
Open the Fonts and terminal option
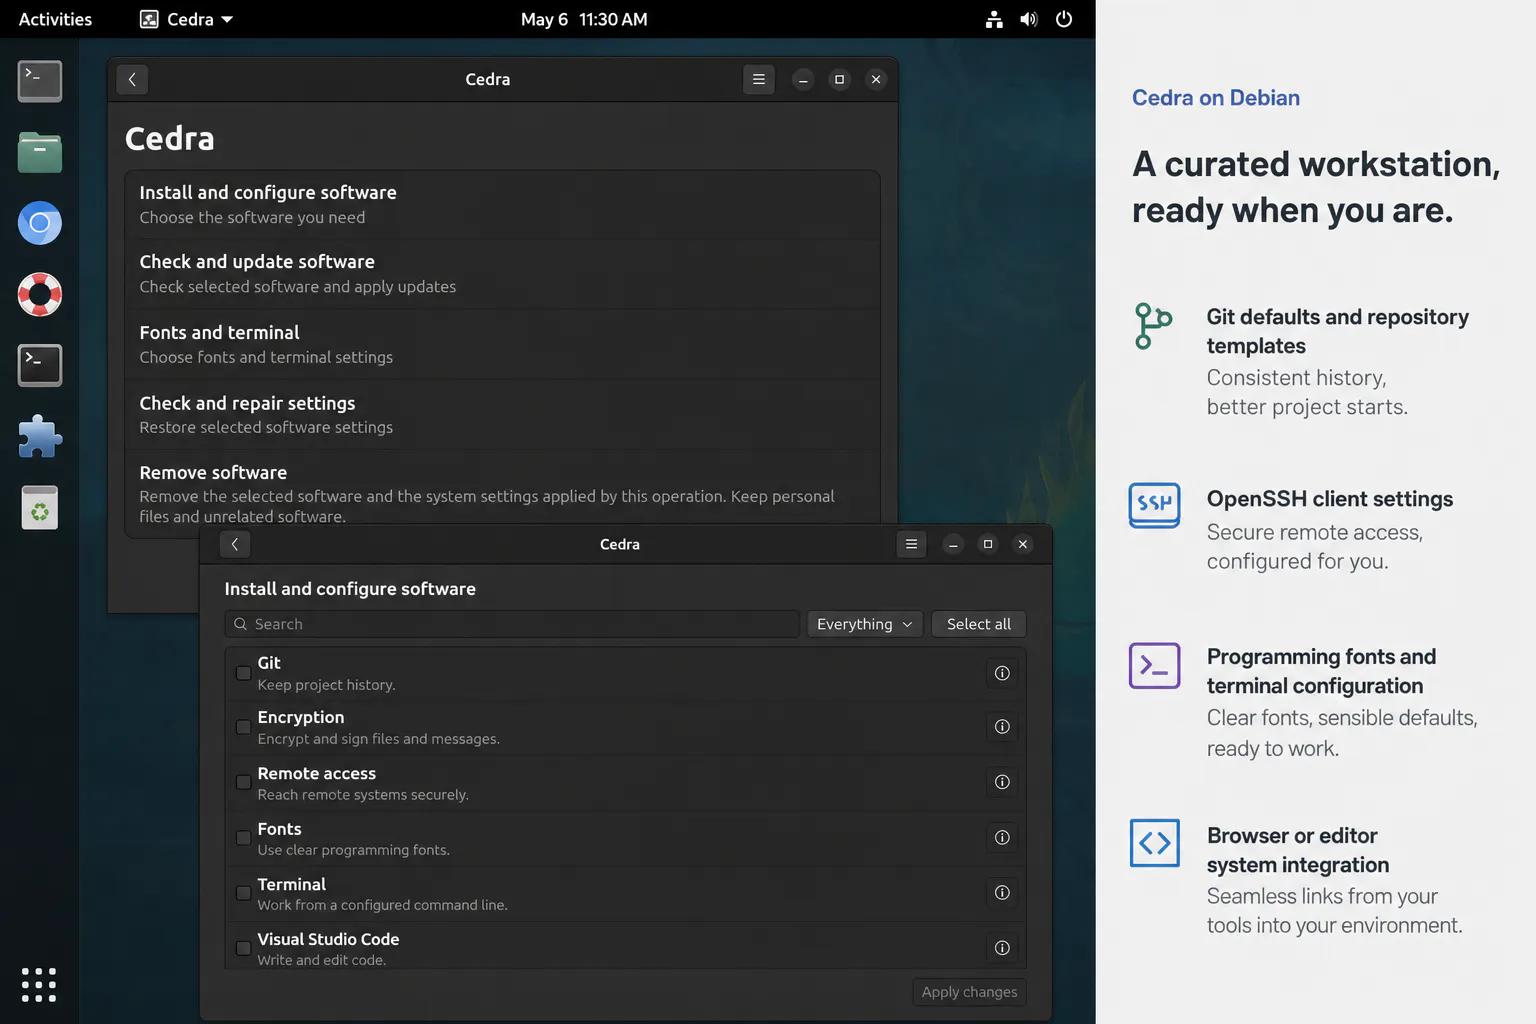click(502, 344)
